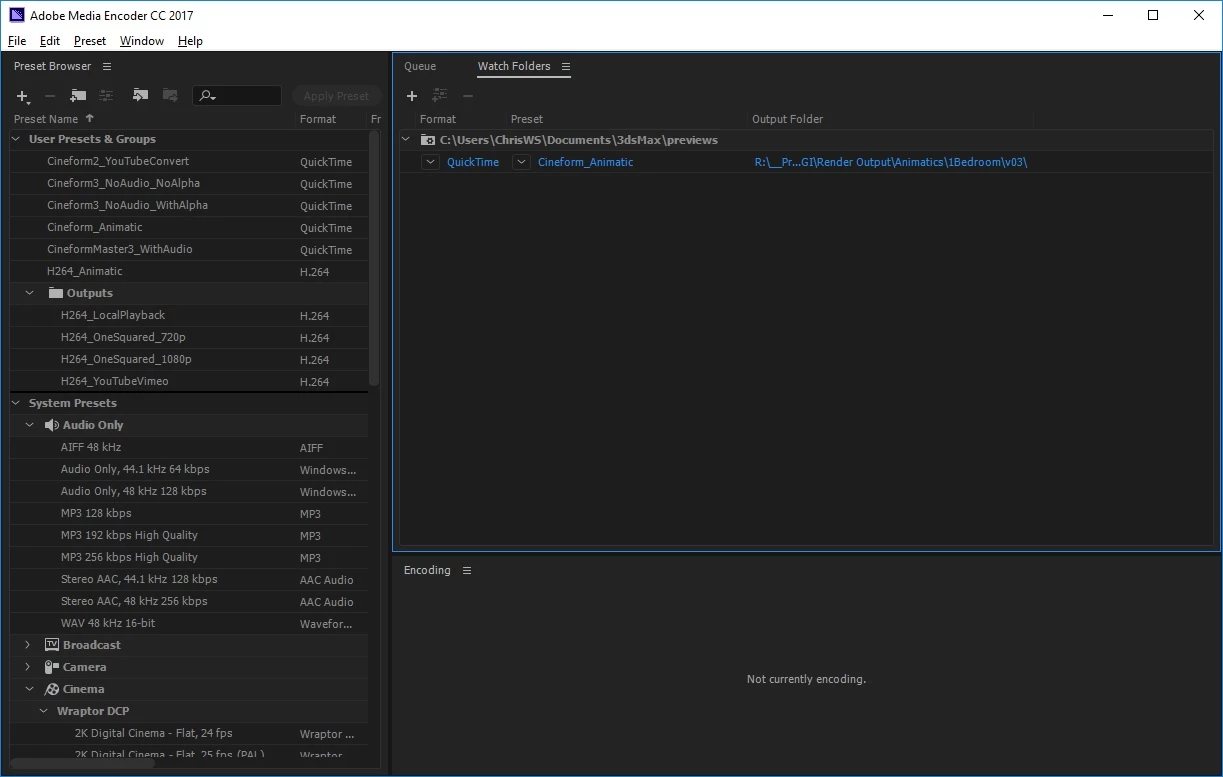This screenshot has height=777, width=1223.
Task: Open the Preset Browser panel menu
Action: pos(107,66)
